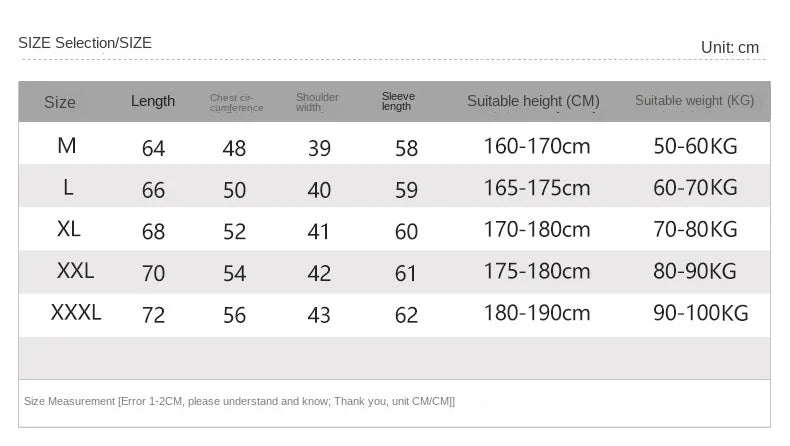
Task: Click the Length column header
Action: click(153, 101)
